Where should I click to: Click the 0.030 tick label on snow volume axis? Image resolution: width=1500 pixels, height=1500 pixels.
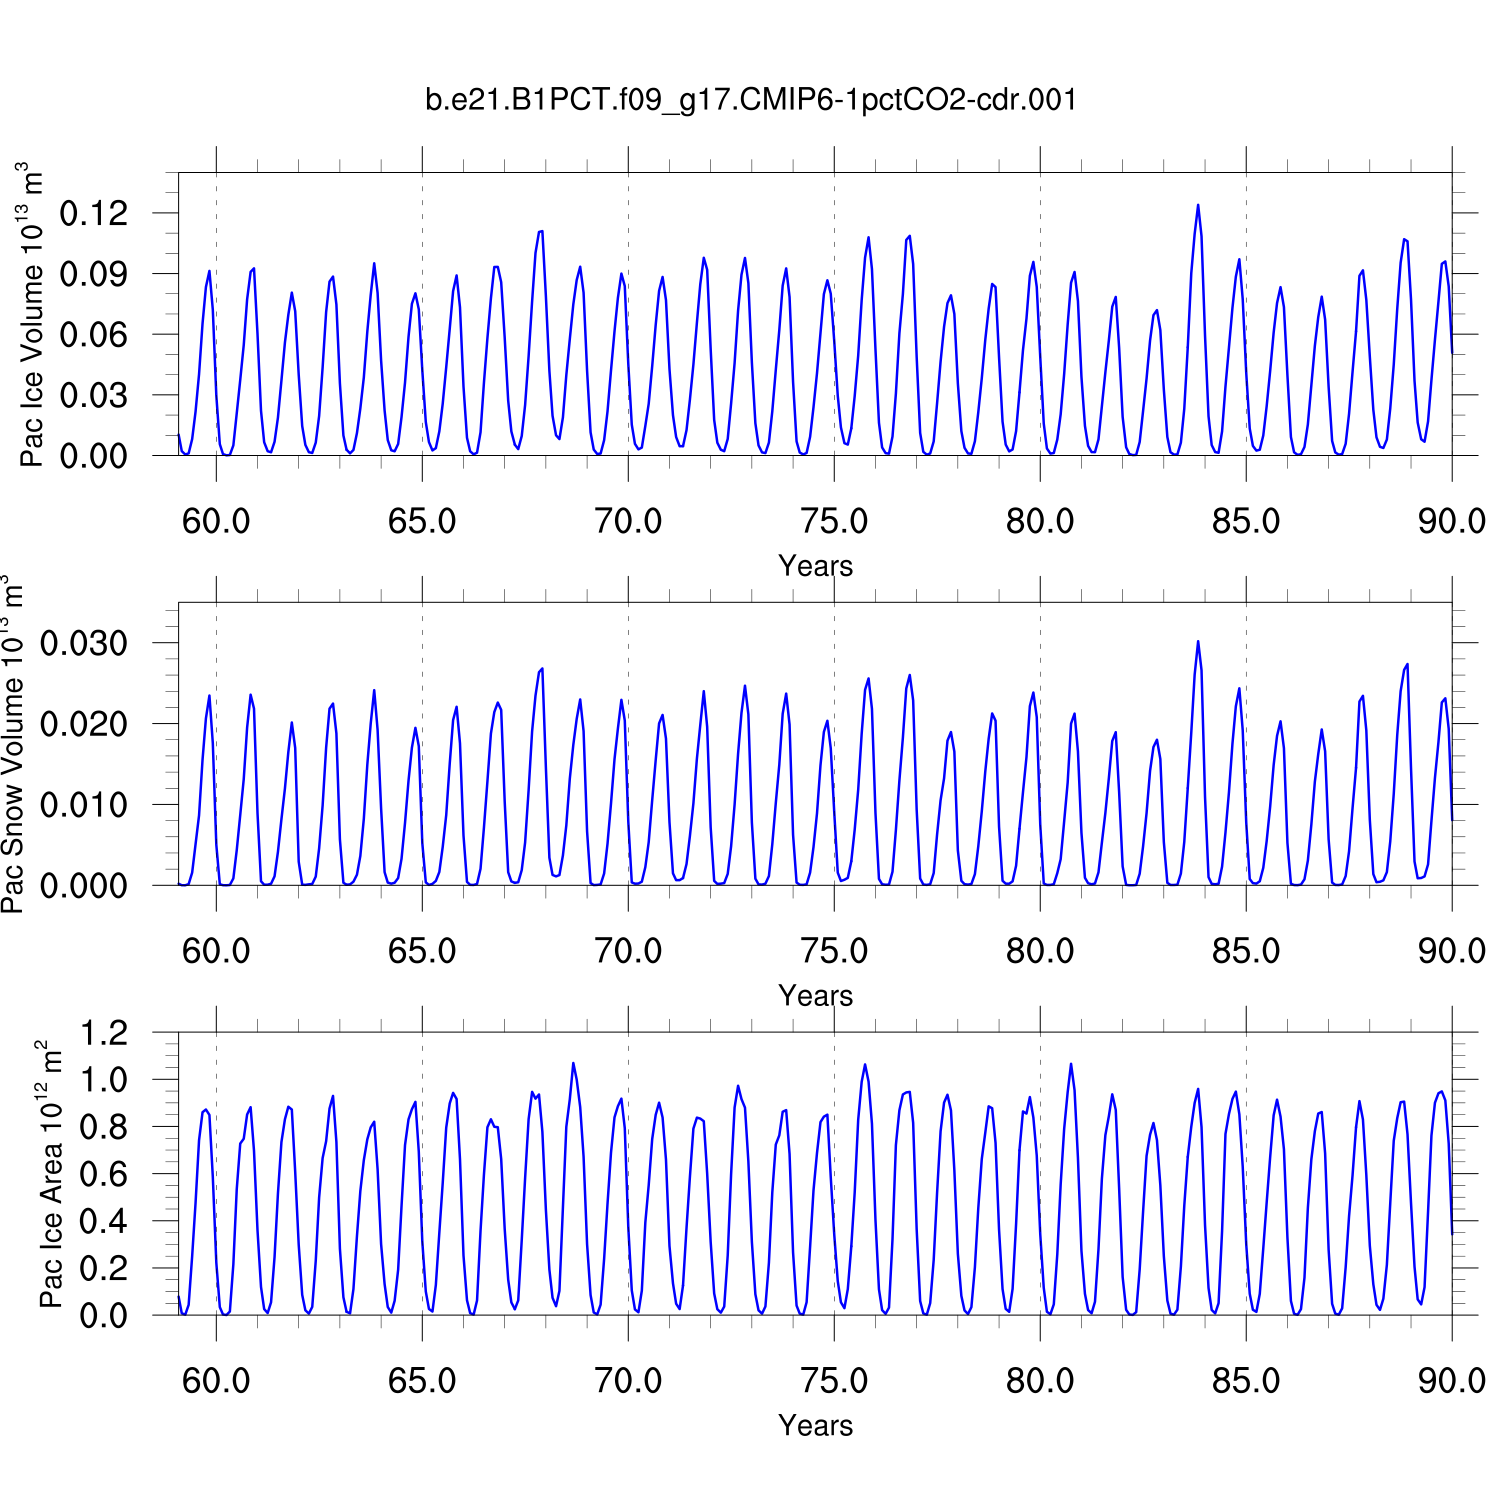(x=84, y=643)
